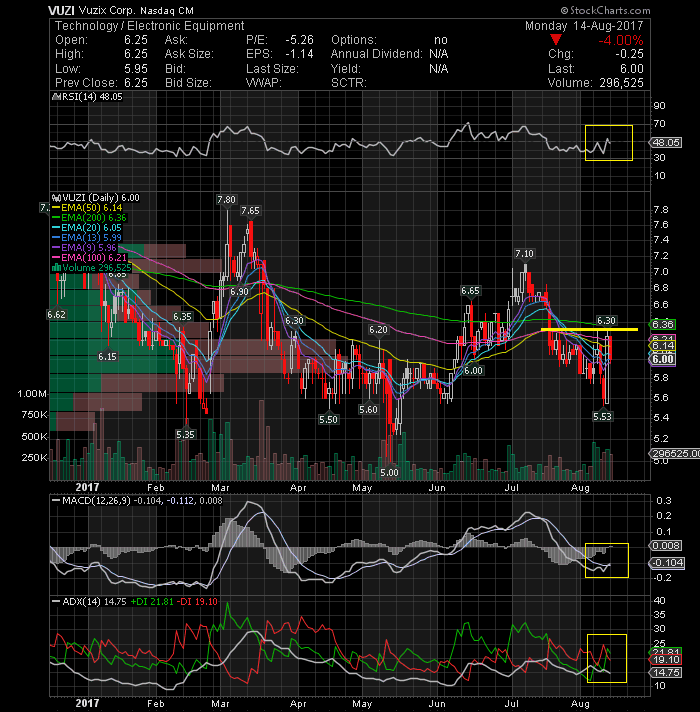Select the Vuzix Corp. company name
Screen dimensions: 700x712
coord(107,10)
